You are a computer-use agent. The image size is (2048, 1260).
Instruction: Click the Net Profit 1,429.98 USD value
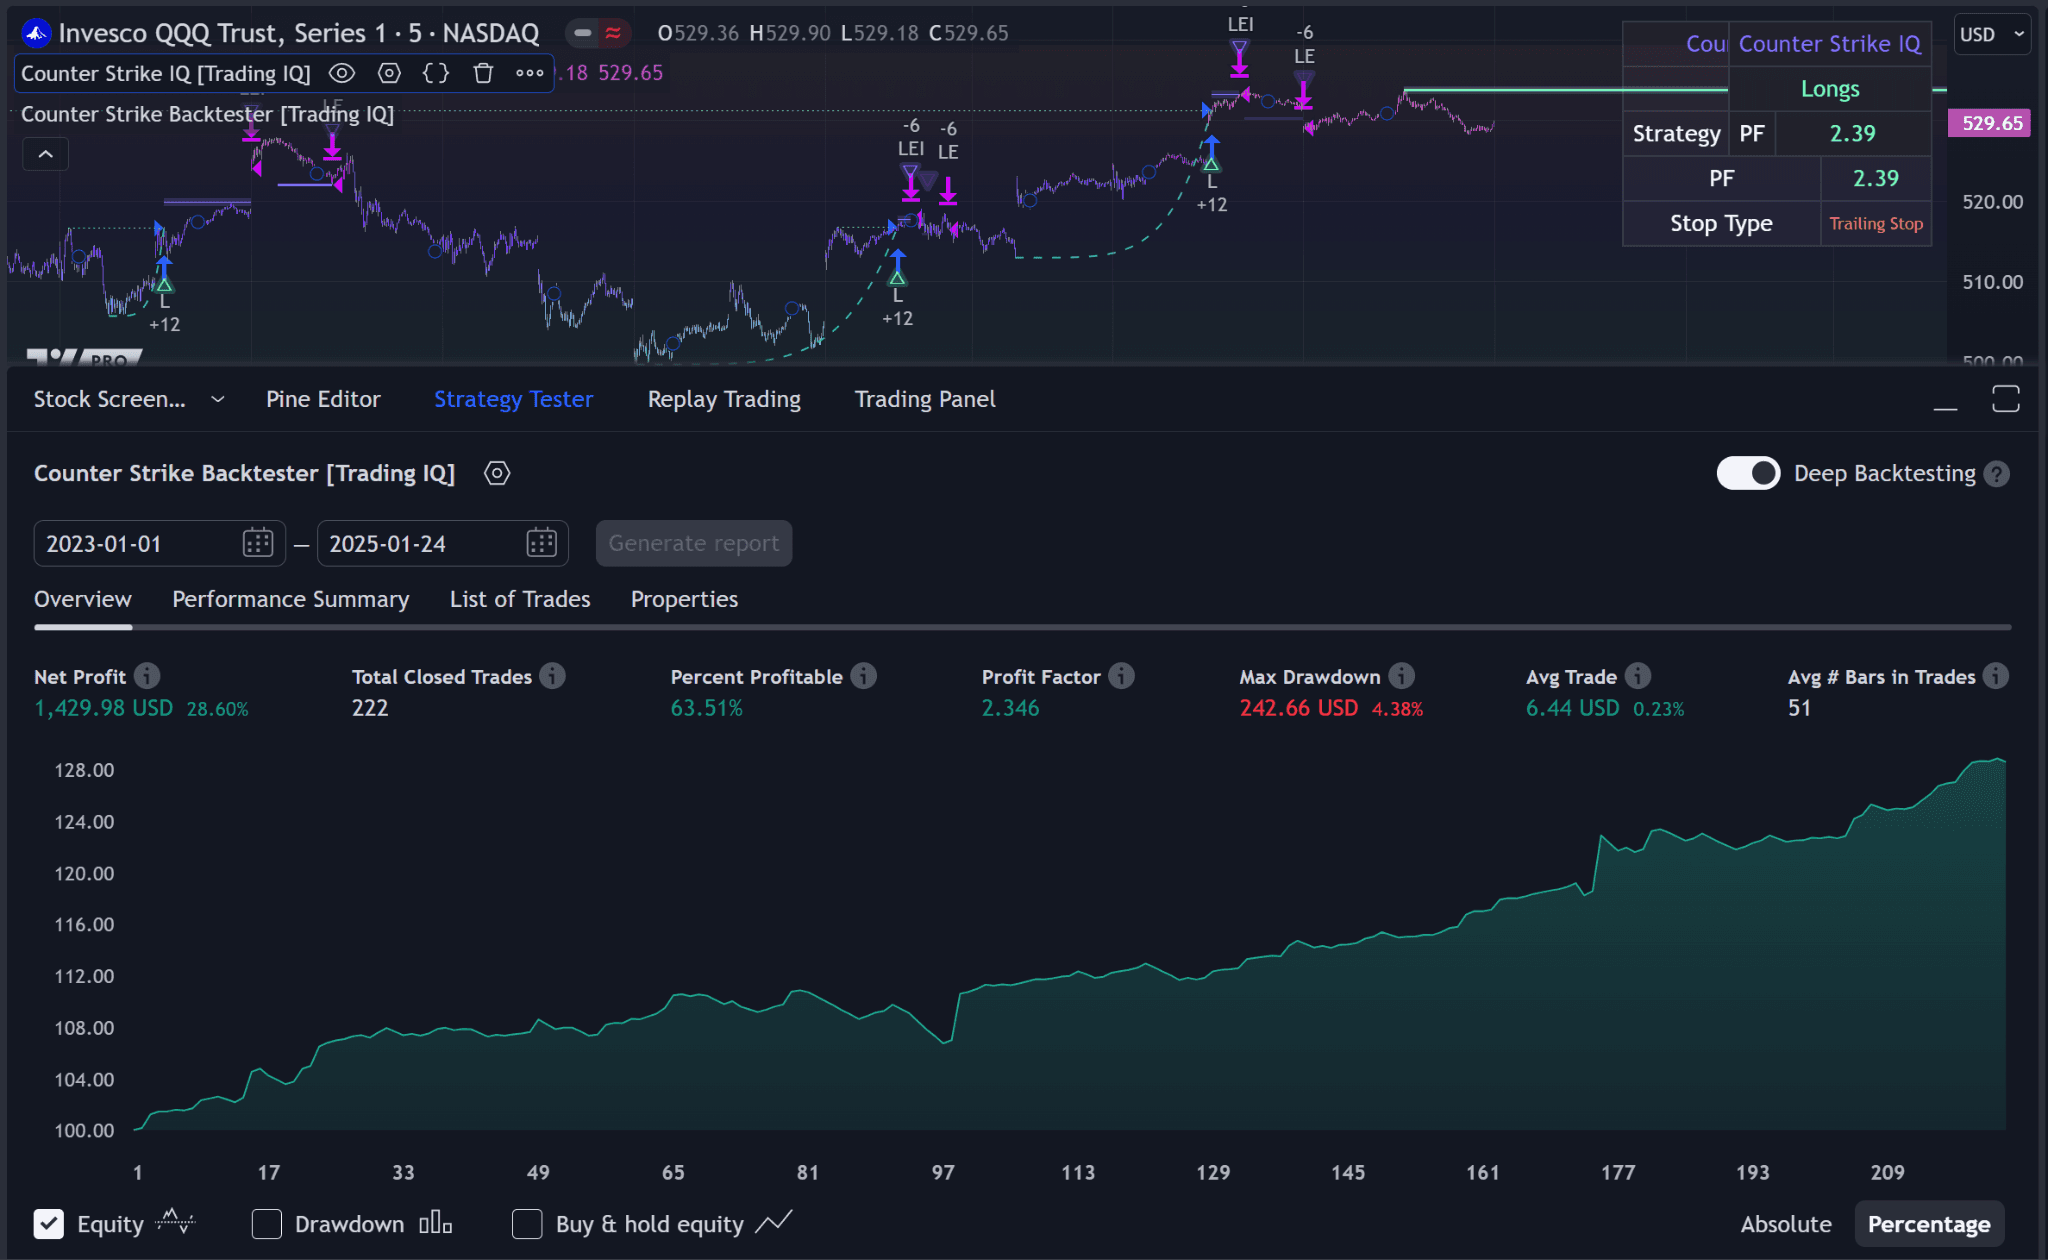click(x=103, y=708)
